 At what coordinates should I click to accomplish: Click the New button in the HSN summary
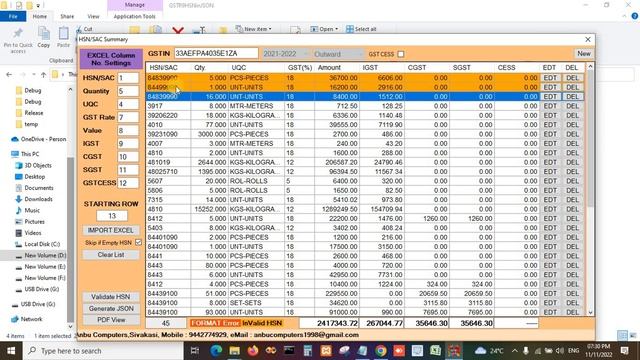584,53
